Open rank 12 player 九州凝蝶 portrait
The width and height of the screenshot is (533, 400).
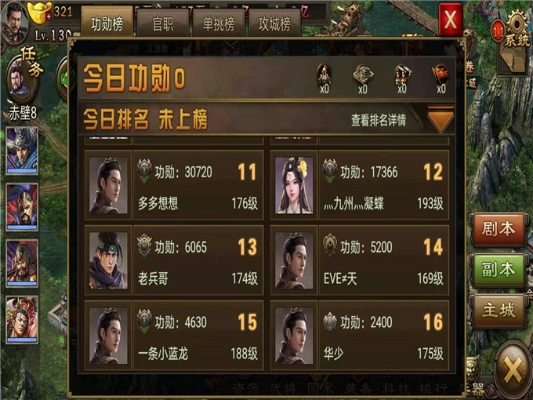tap(294, 185)
